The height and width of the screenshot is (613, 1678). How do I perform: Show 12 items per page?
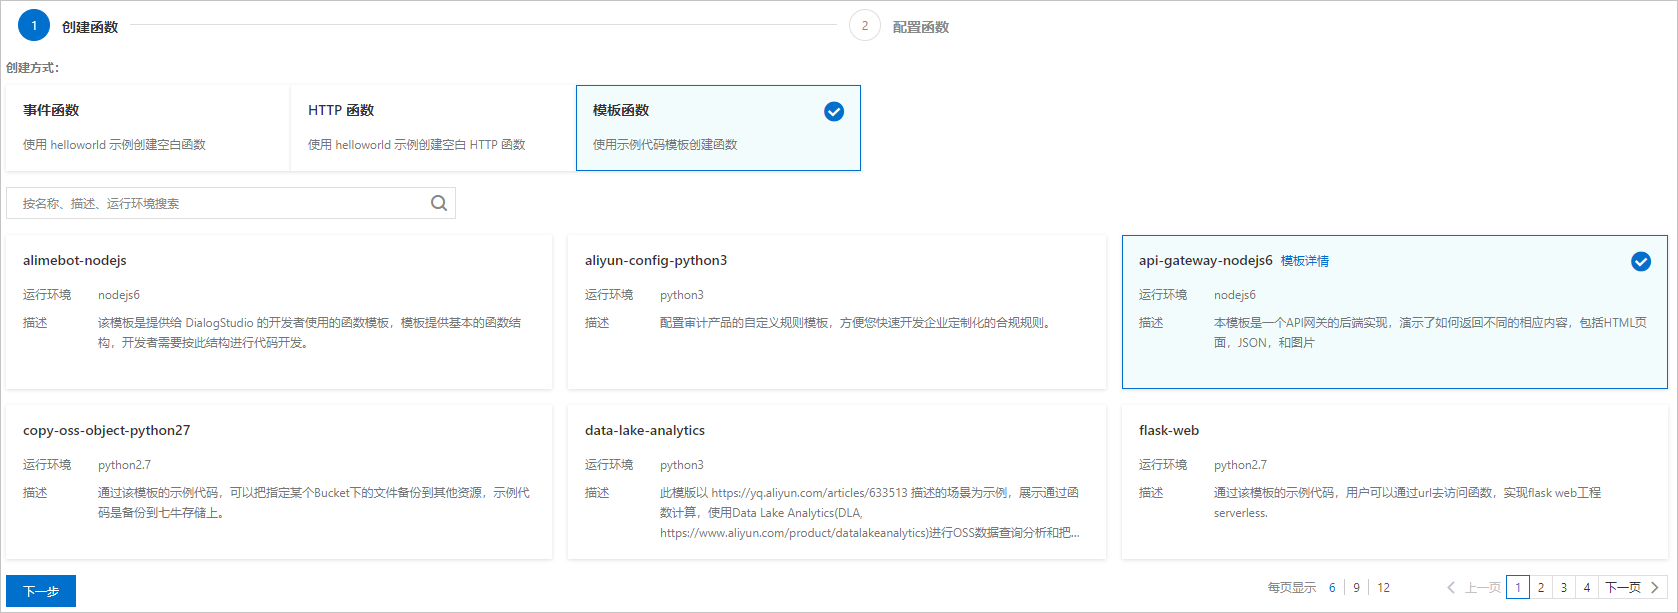pyautogui.click(x=1383, y=588)
